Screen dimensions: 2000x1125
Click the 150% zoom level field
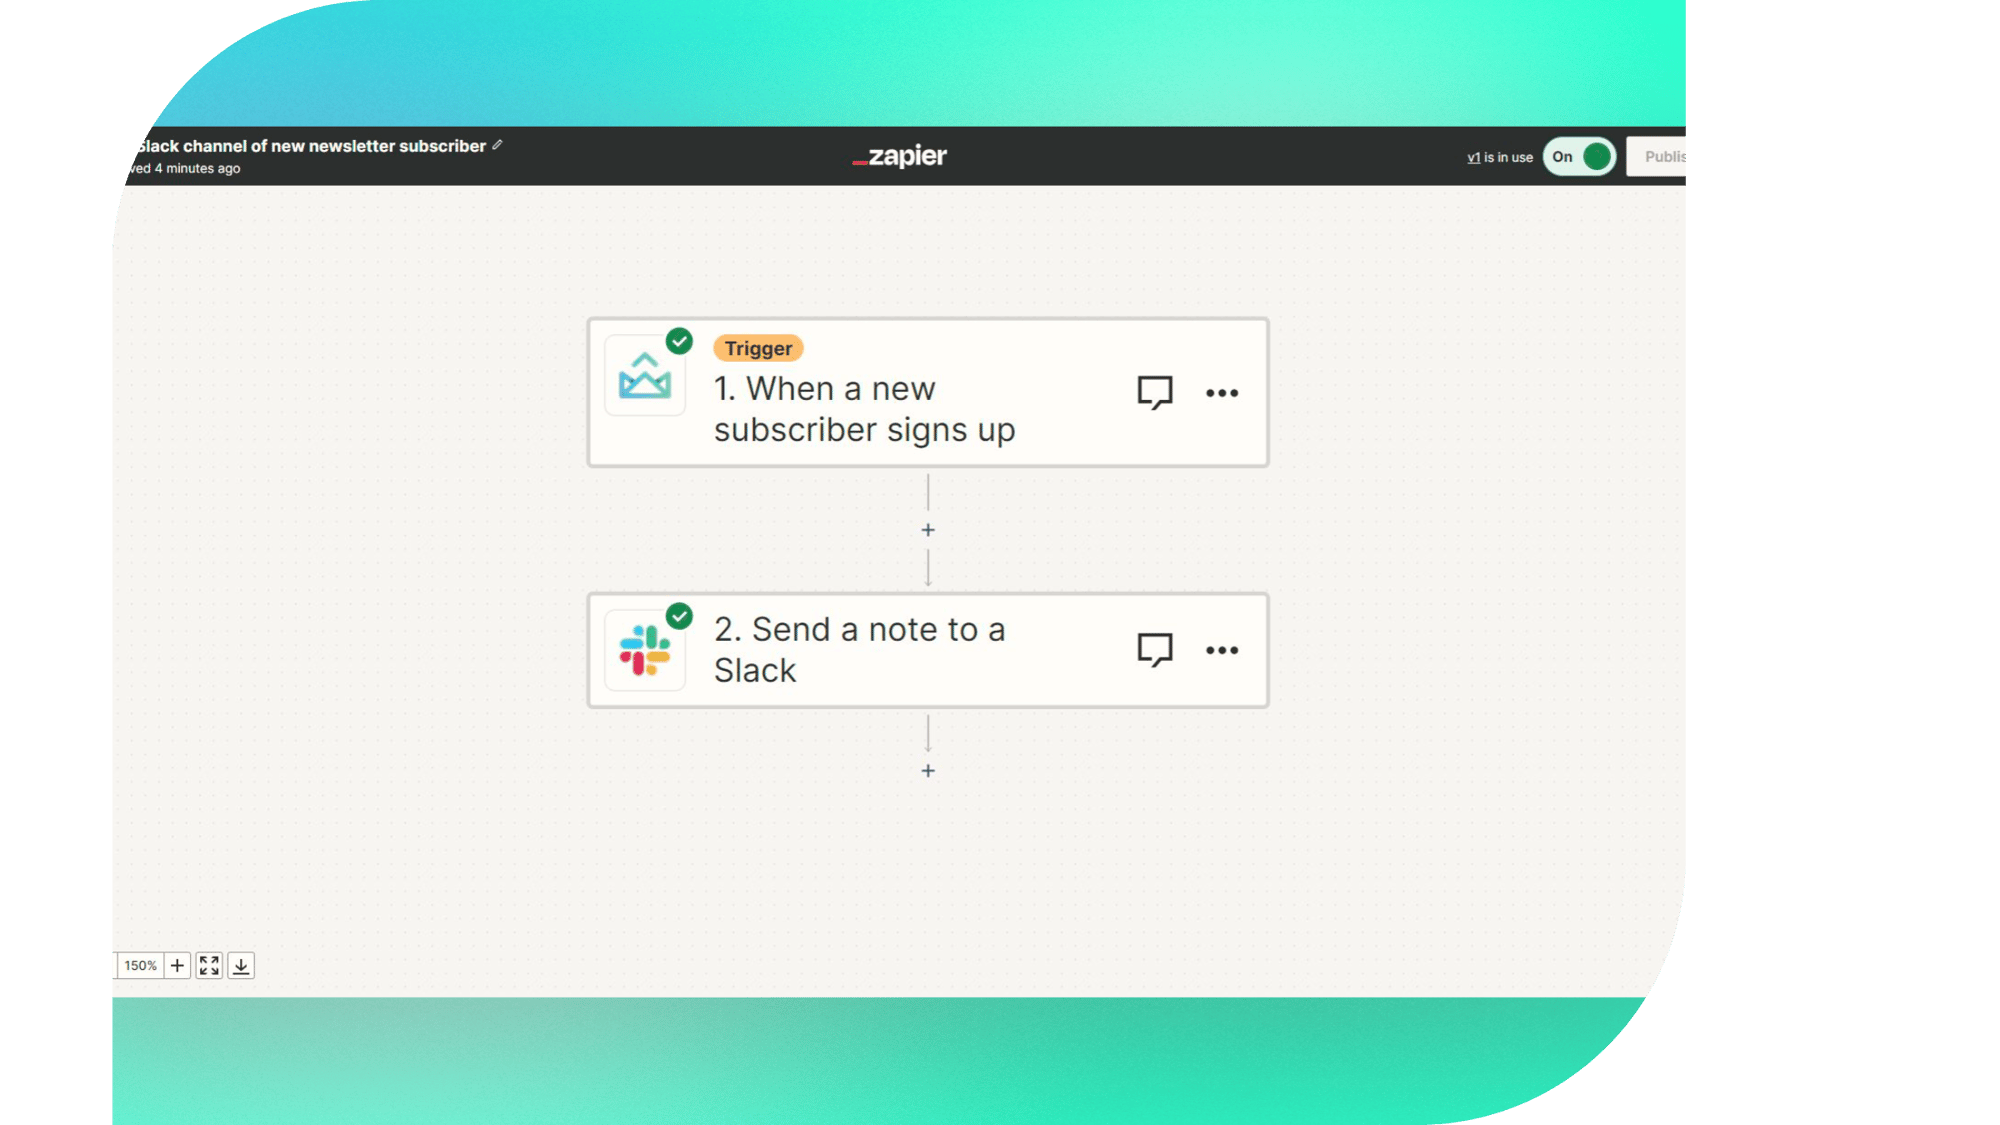(x=140, y=965)
